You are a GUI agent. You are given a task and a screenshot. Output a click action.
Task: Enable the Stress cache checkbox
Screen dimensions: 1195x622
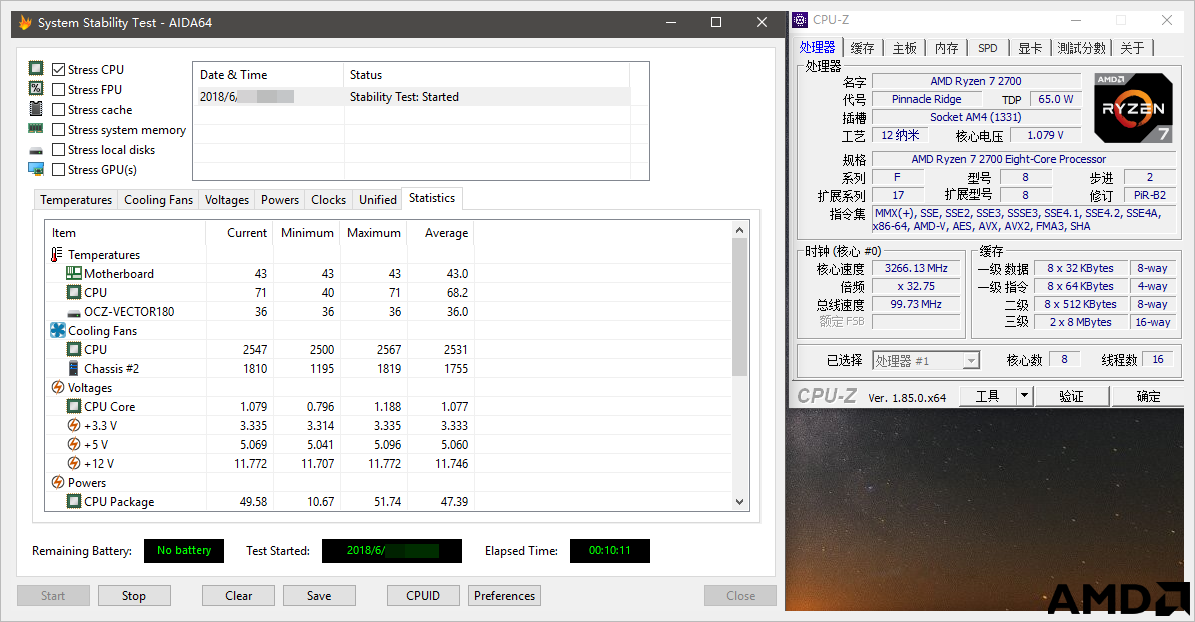[59, 110]
